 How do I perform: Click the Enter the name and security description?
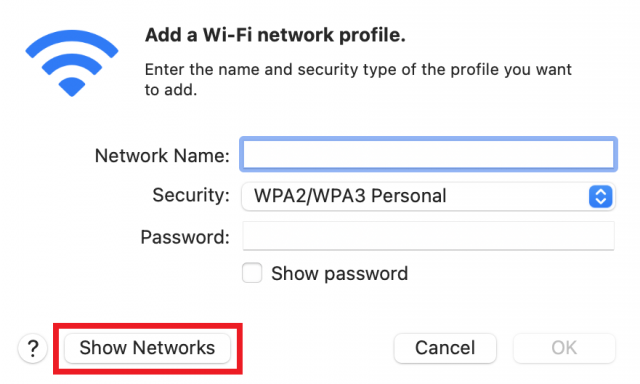click(358, 80)
